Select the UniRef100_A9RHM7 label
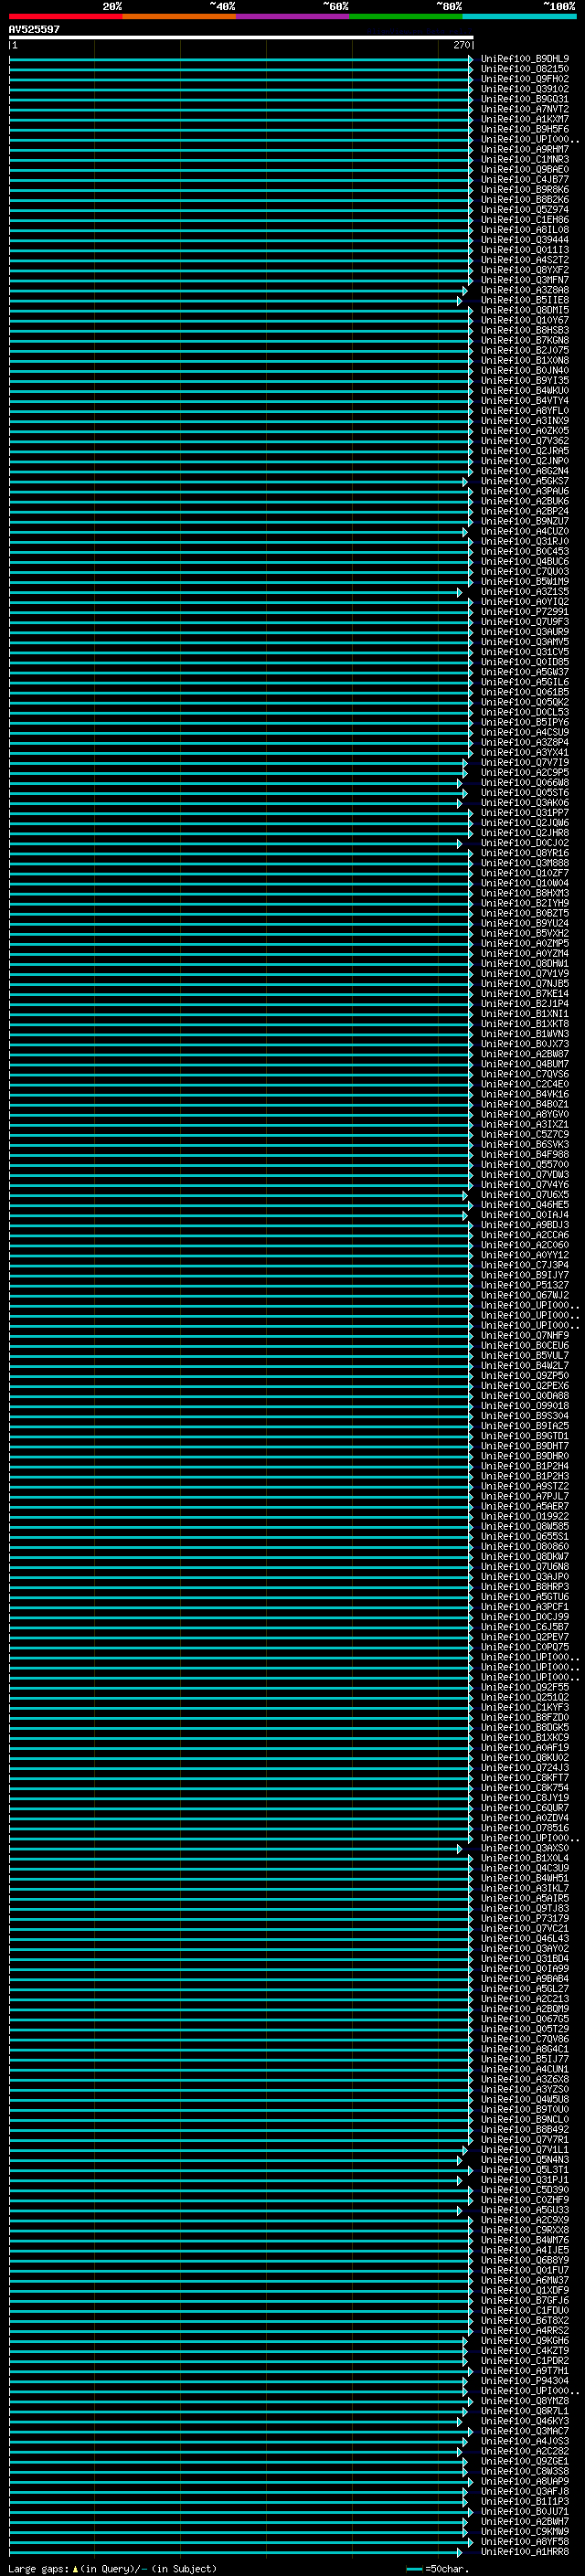 click(x=525, y=149)
